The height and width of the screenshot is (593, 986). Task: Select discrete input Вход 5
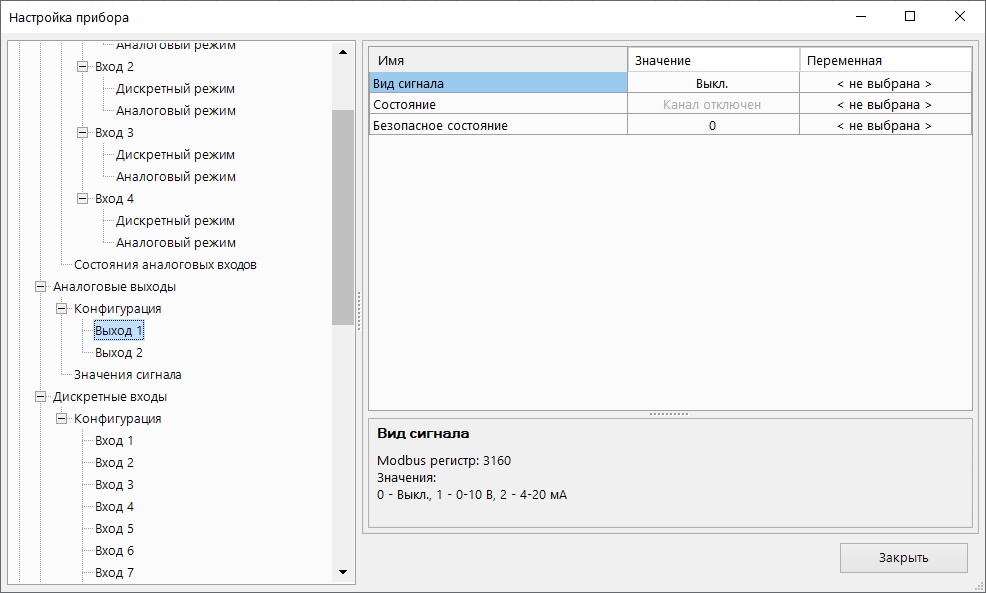[114, 529]
